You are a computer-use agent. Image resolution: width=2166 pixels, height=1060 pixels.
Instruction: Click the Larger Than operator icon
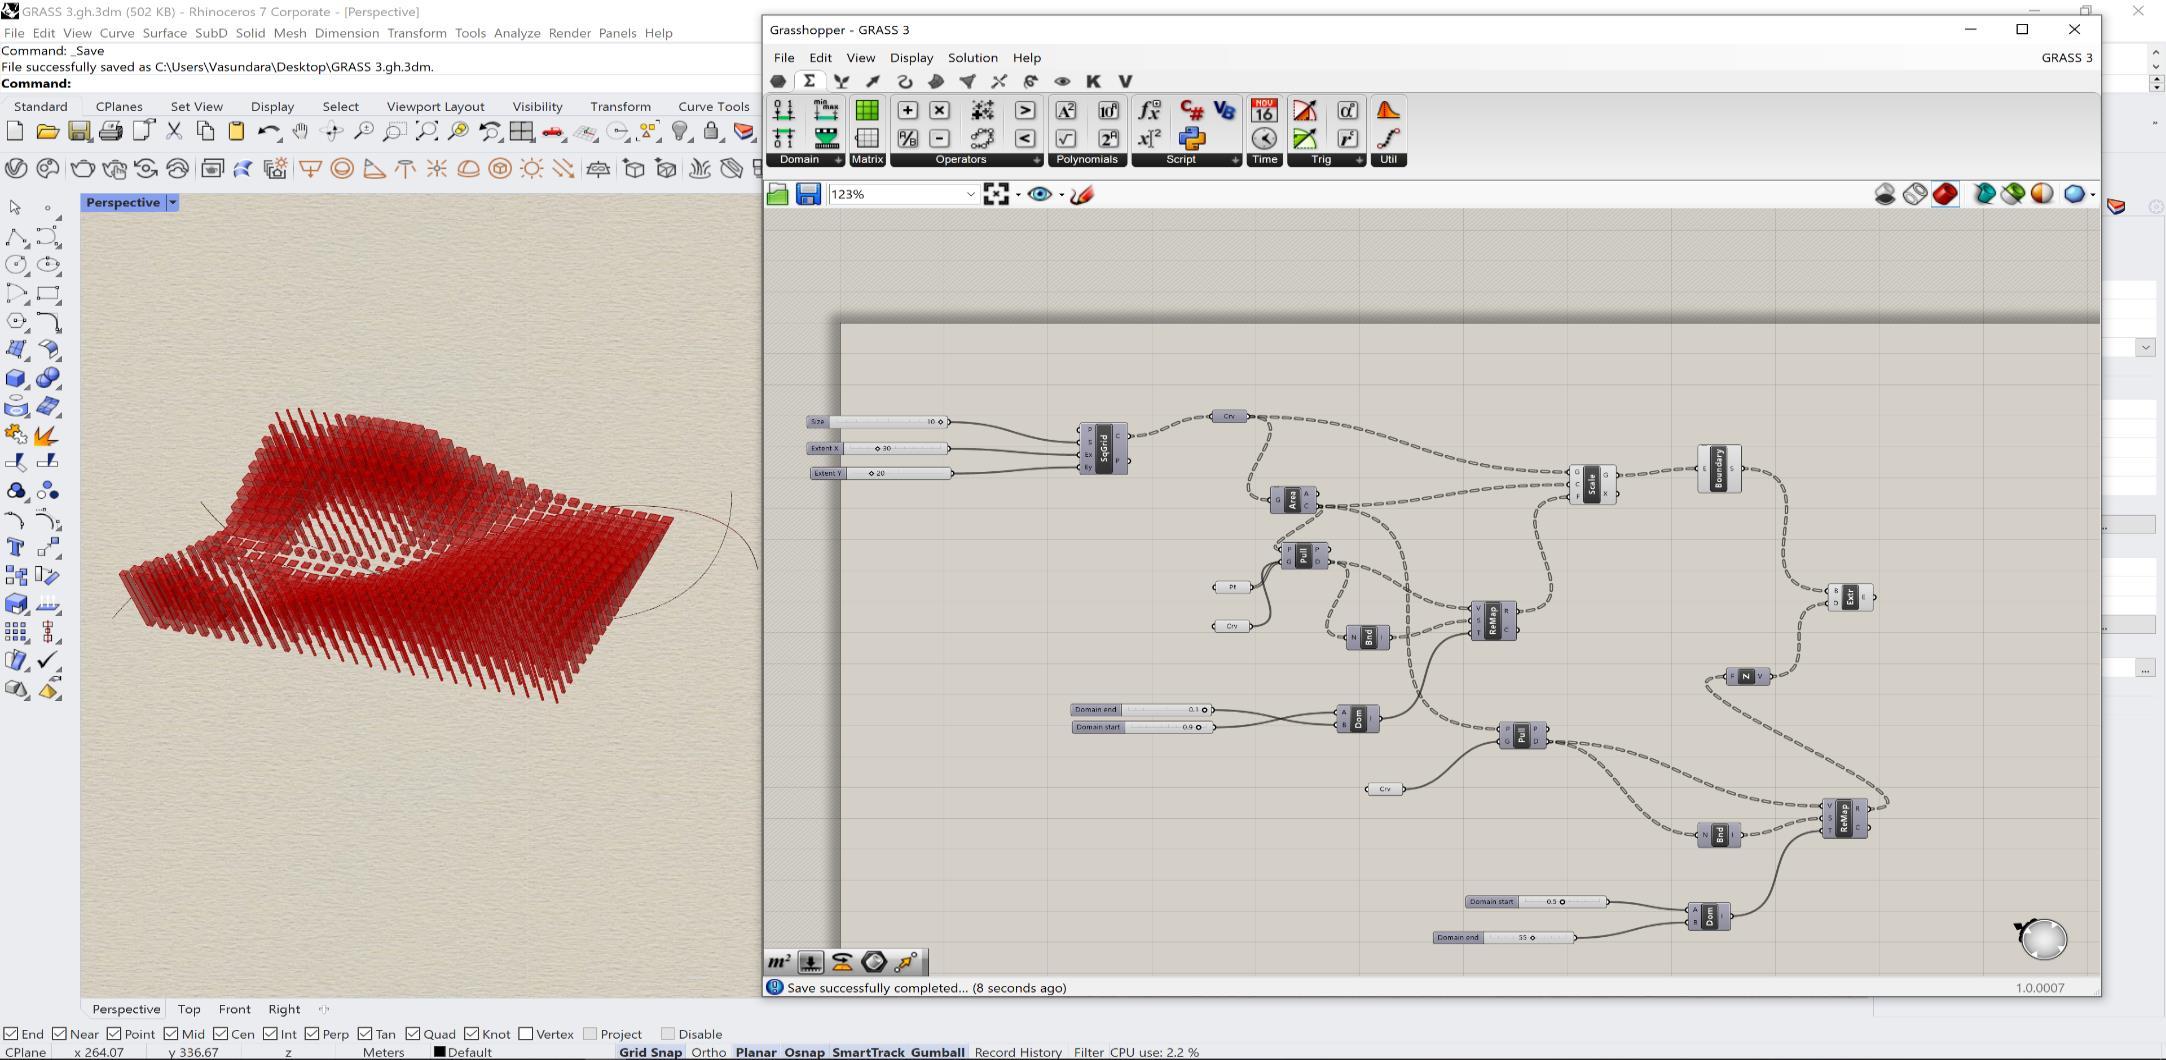1025,110
